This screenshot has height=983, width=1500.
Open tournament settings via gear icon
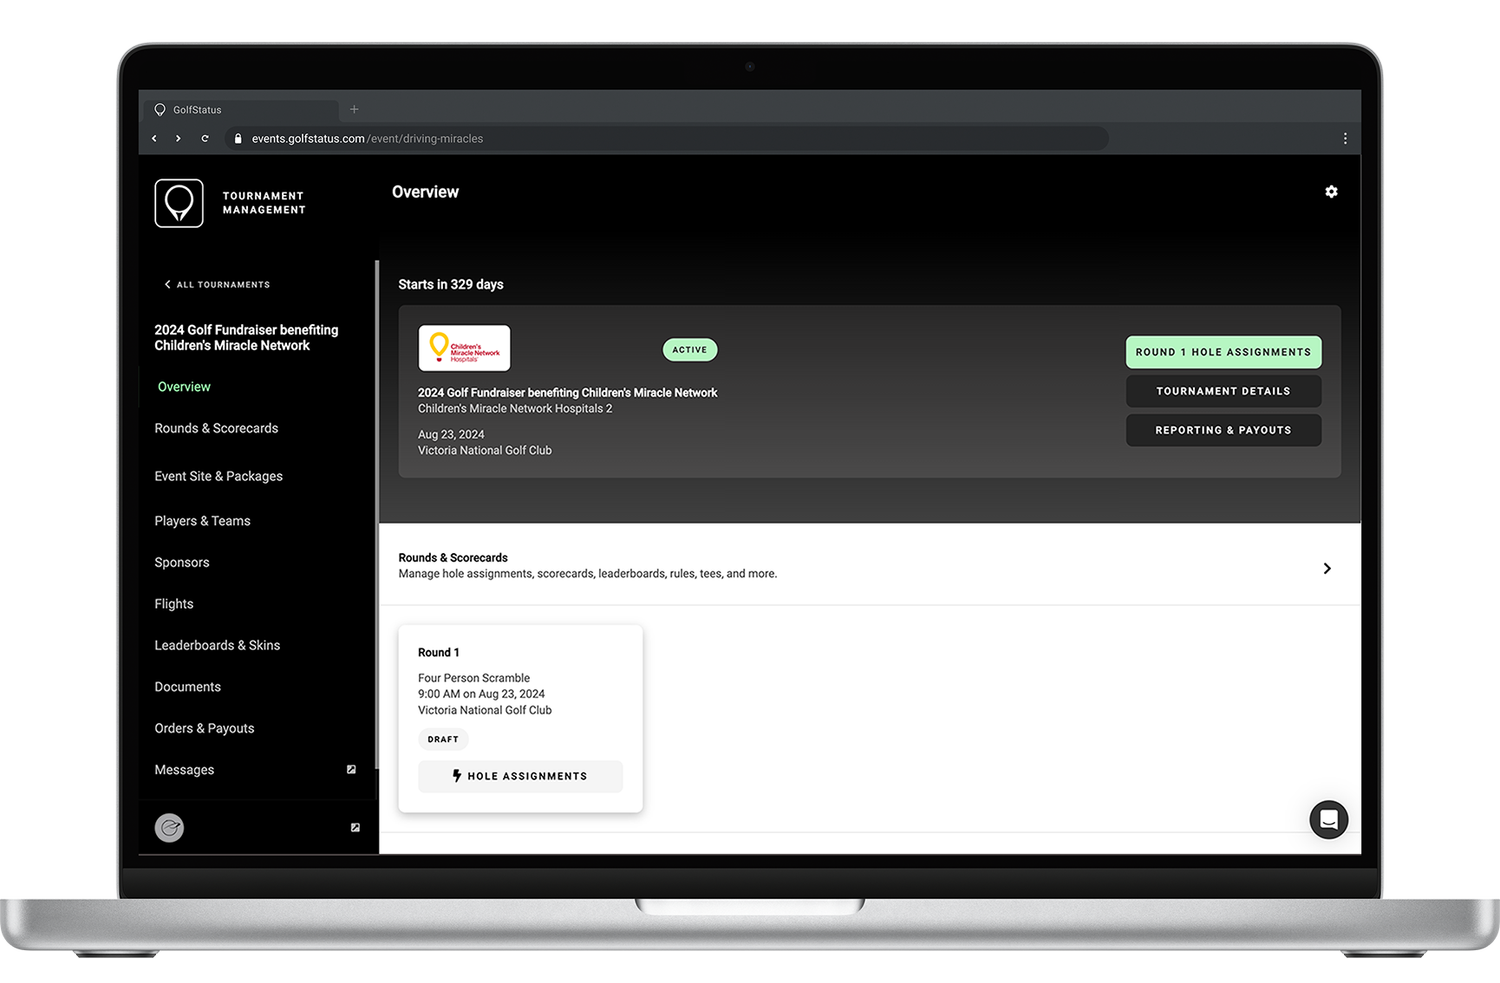click(x=1331, y=191)
